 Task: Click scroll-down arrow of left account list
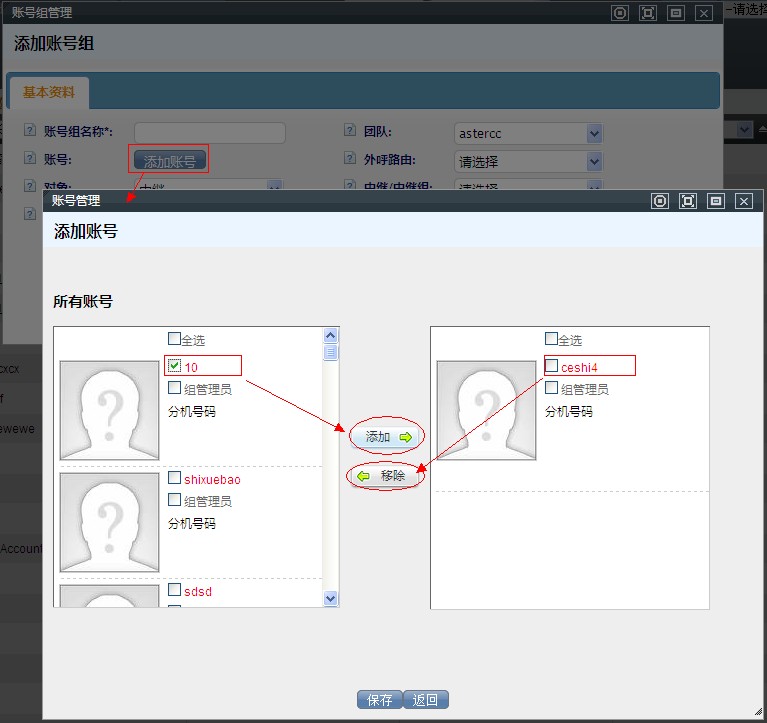pyautogui.click(x=331, y=597)
